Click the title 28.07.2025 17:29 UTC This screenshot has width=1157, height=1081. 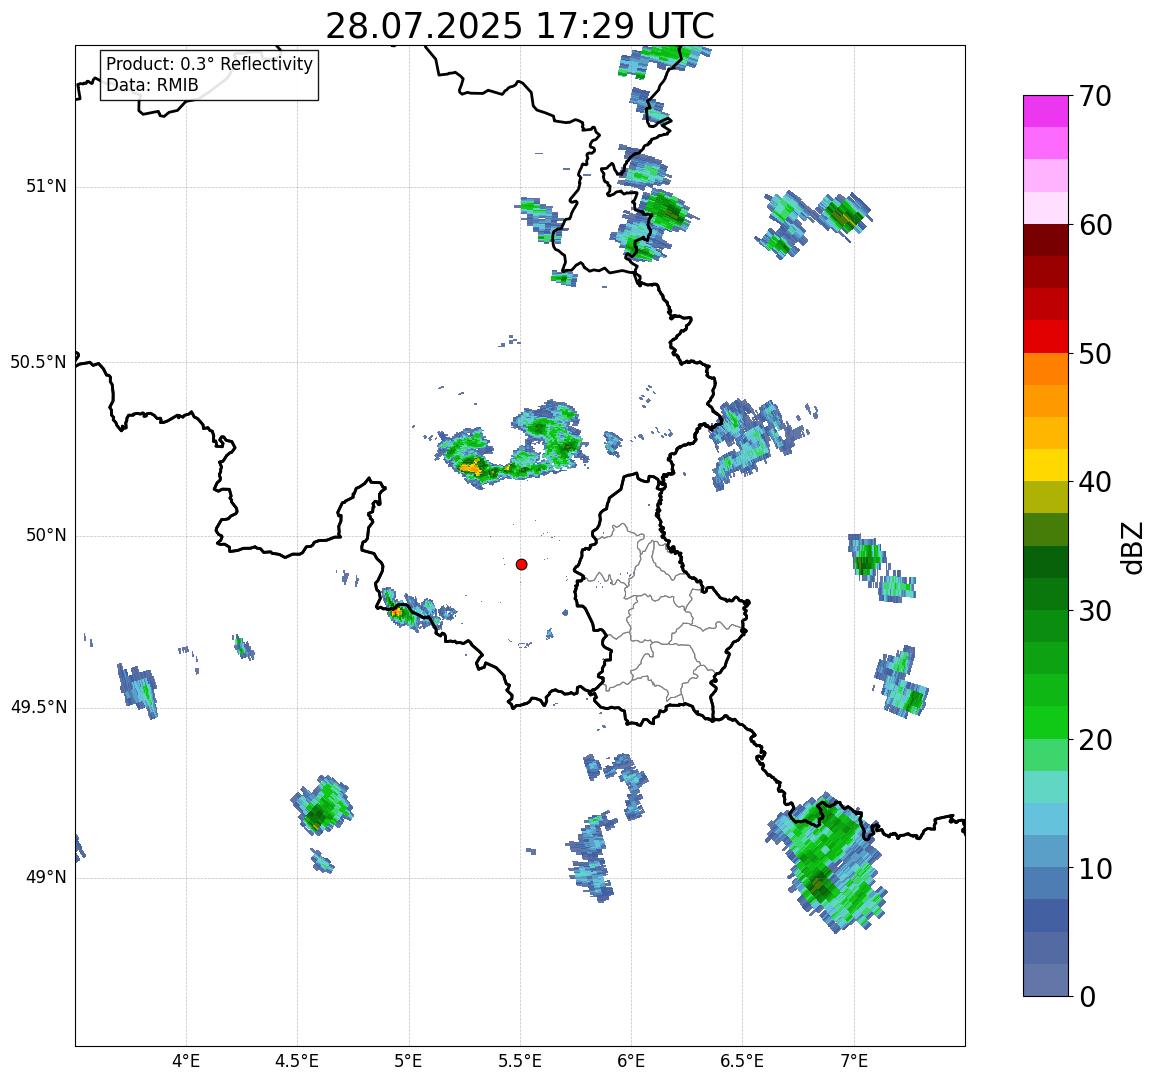coord(519,27)
